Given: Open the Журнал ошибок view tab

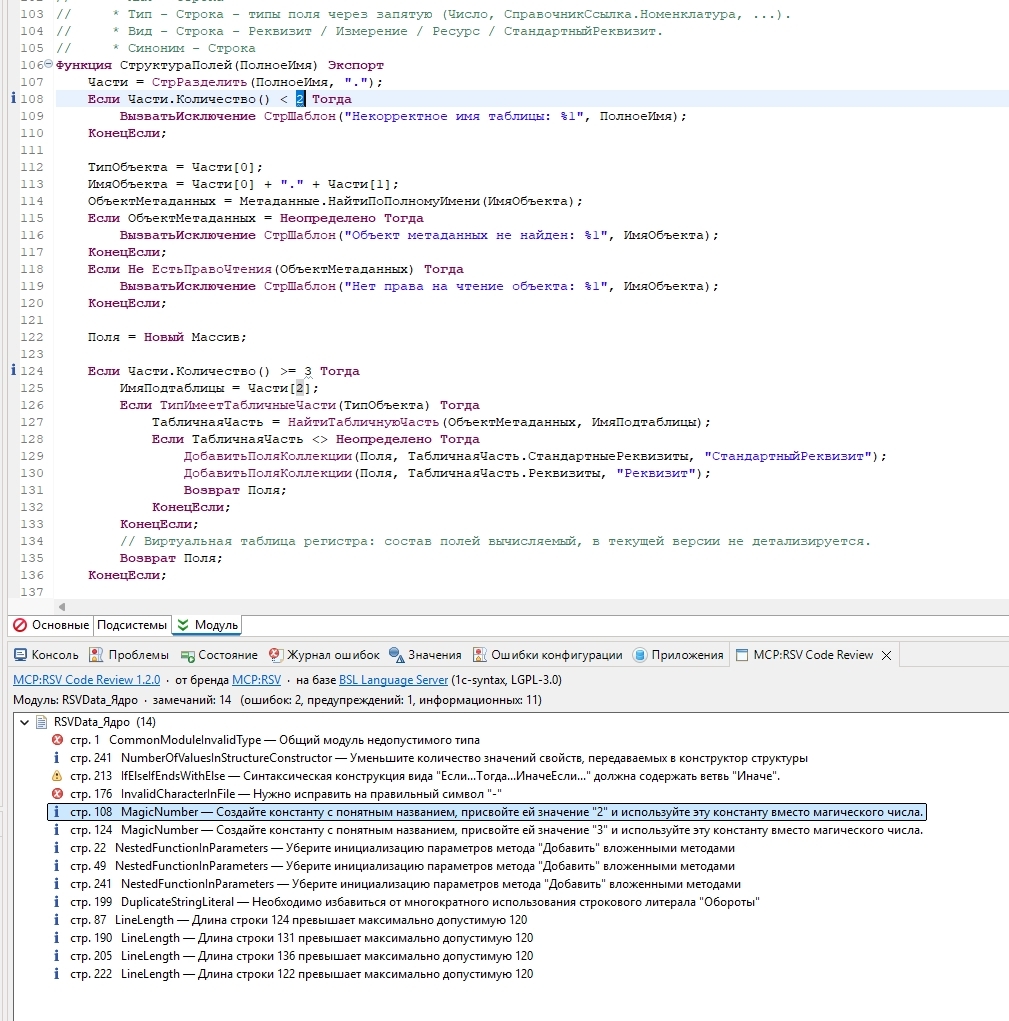Looking at the screenshot, I should click(x=325, y=655).
